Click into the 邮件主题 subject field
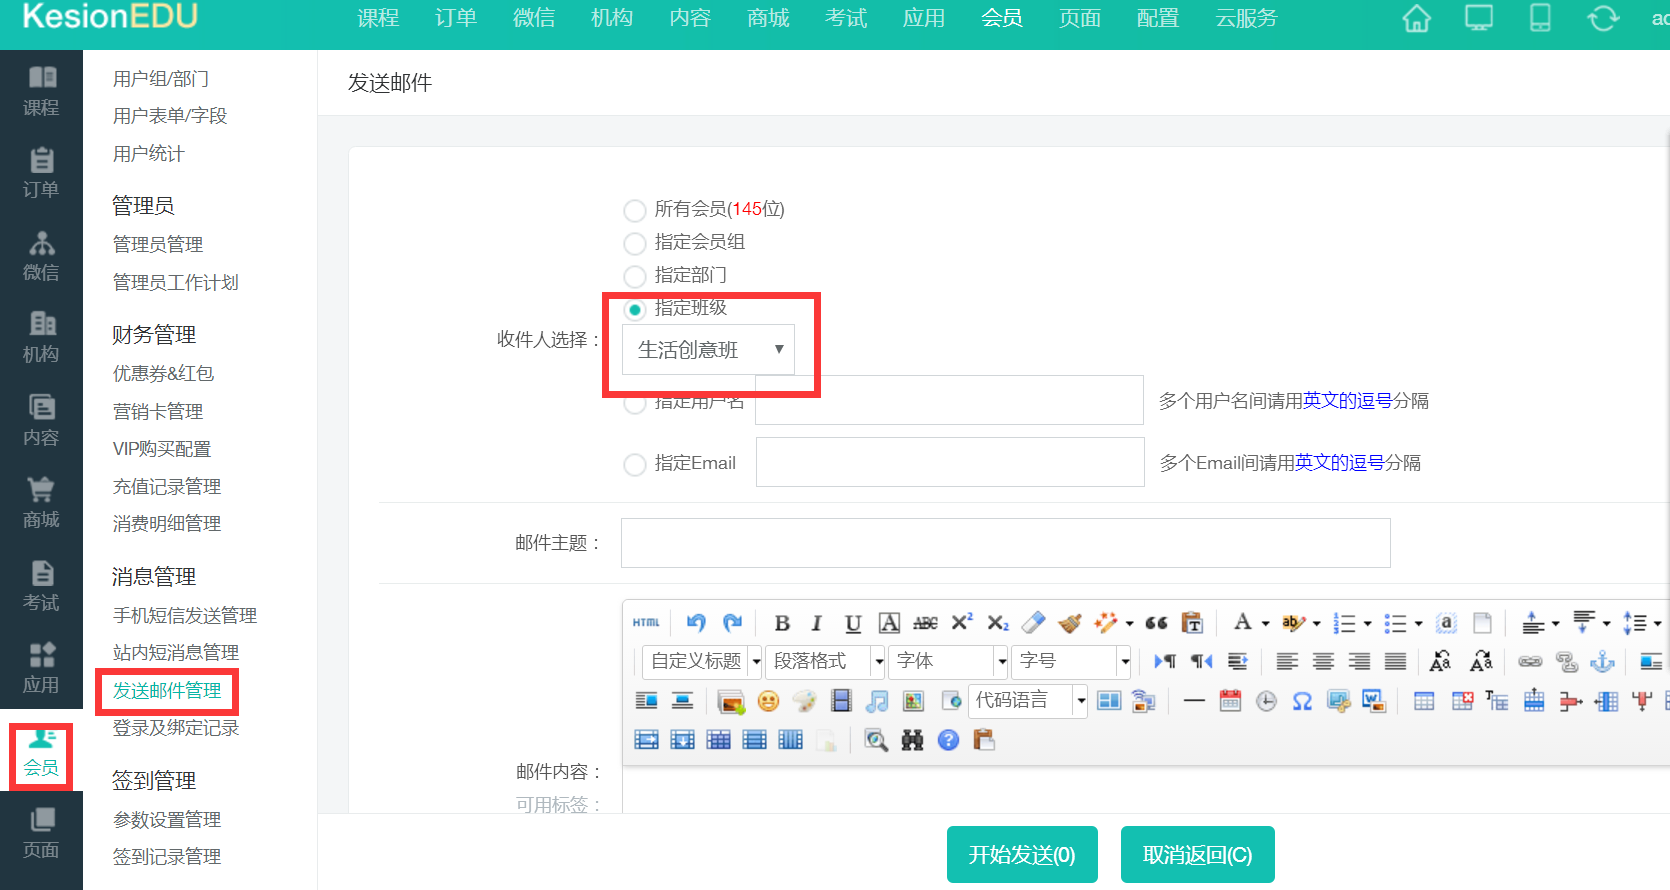Image resolution: width=1670 pixels, height=890 pixels. pyautogui.click(x=1005, y=543)
